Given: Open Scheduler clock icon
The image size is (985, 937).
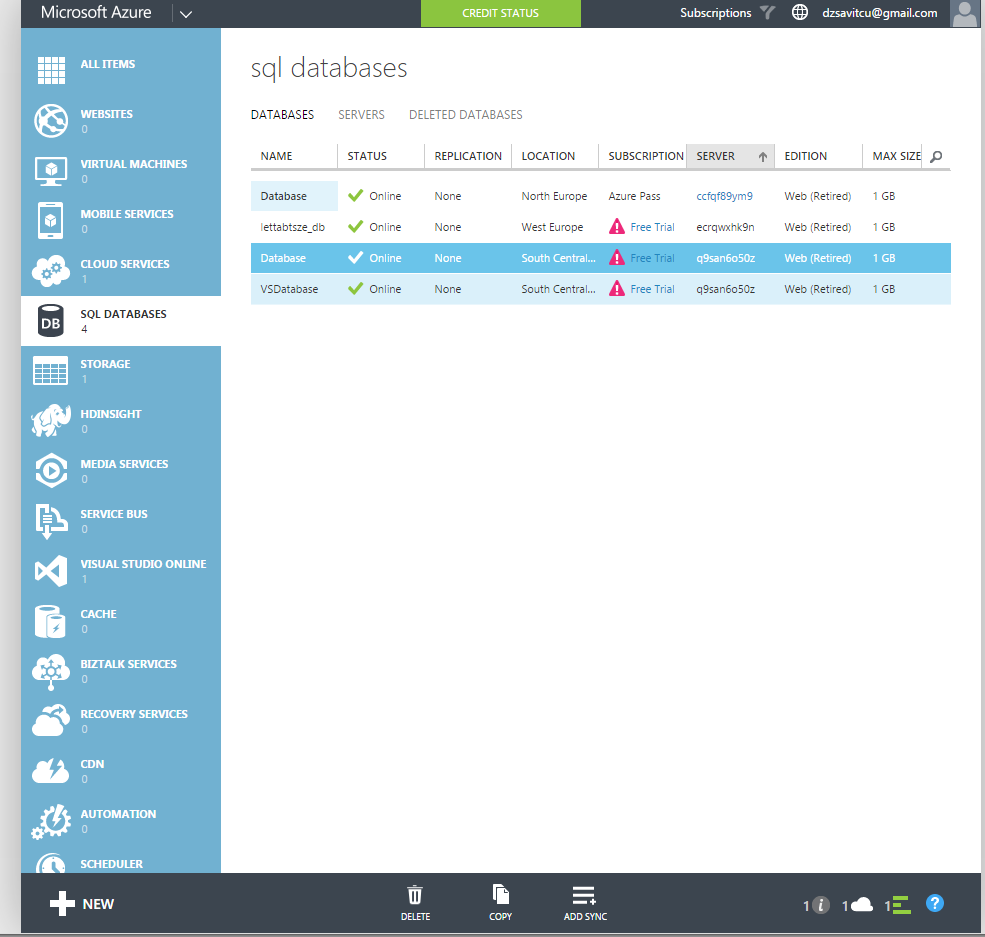Looking at the screenshot, I should point(51,864).
